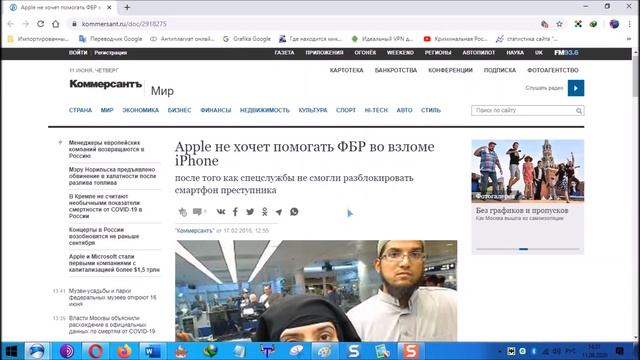The image size is (640, 360).
Task: Open a new browser tab
Action: tap(127, 7)
